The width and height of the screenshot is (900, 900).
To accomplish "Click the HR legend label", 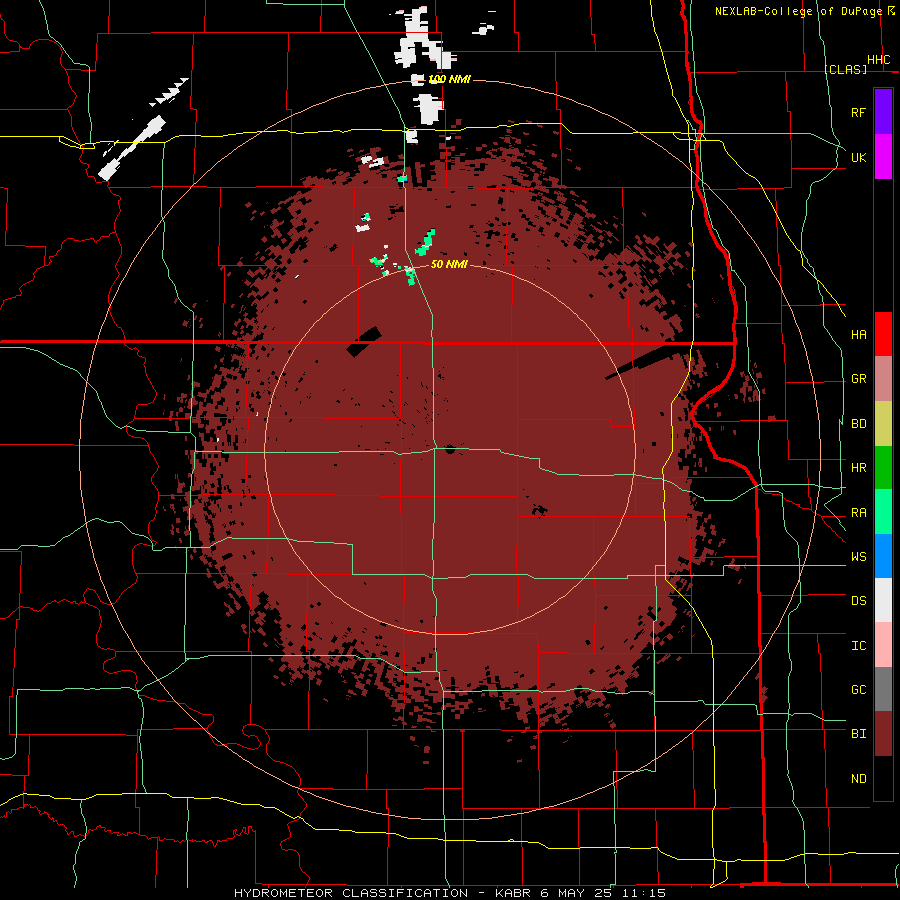I will coord(859,468).
